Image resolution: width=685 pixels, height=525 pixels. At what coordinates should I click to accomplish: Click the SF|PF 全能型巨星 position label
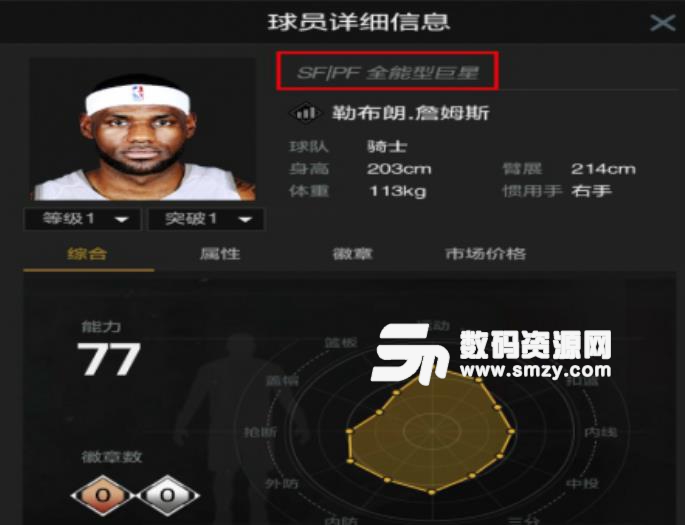pos(388,73)
